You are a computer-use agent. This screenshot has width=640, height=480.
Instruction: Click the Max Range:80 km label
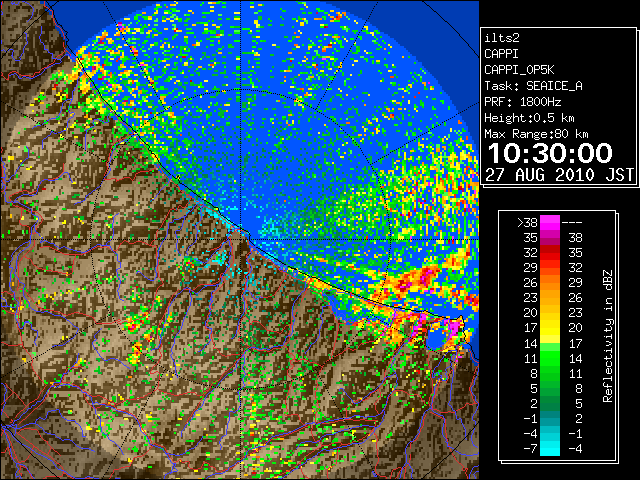click(536, 134)
